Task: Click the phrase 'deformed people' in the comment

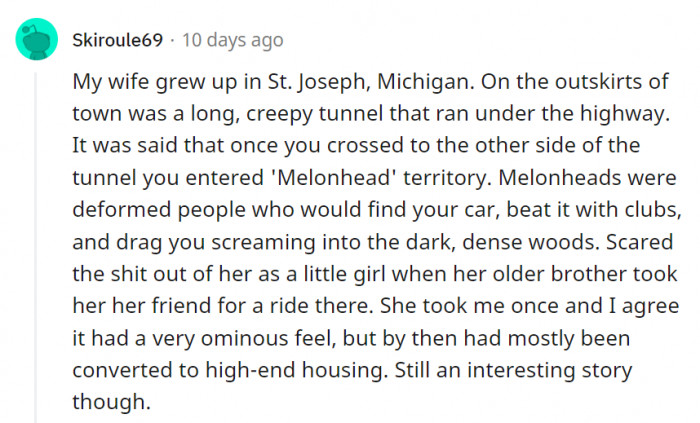Action: (159, 210)
